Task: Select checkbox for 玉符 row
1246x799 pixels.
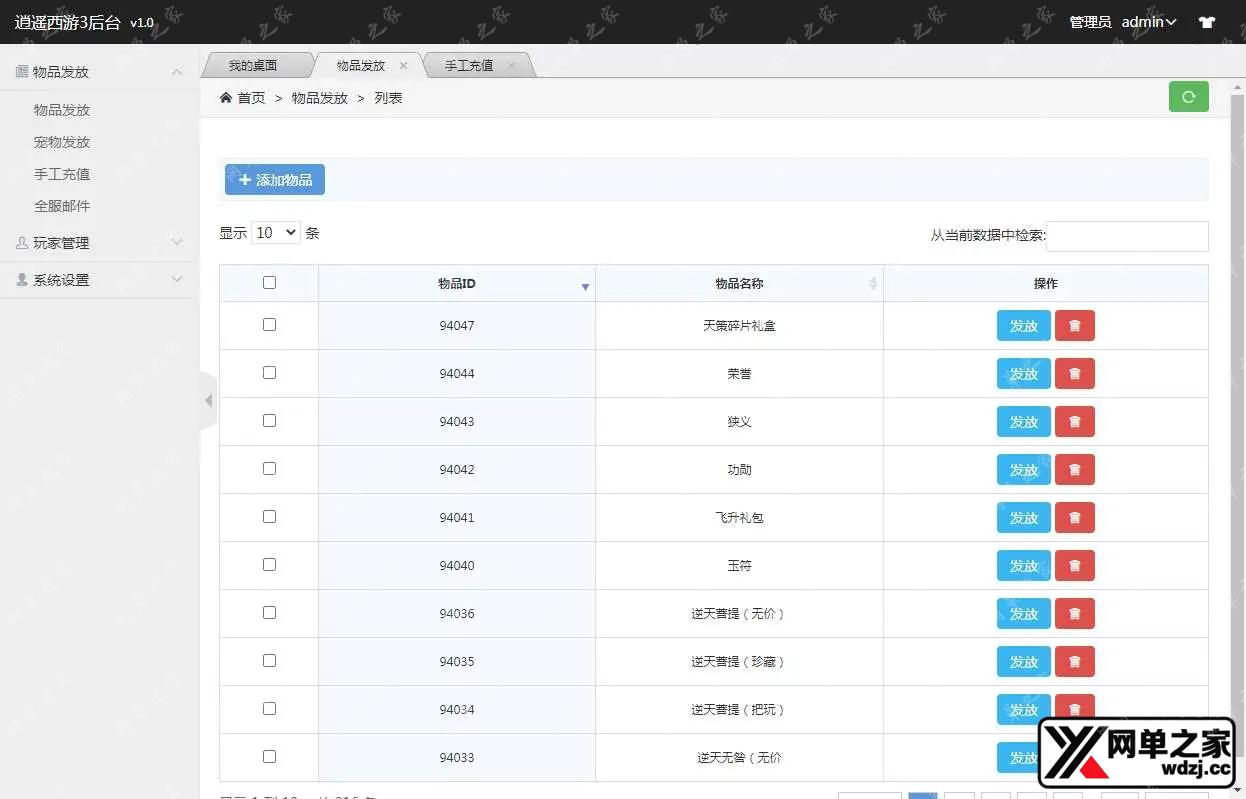Action: point(269,565)
